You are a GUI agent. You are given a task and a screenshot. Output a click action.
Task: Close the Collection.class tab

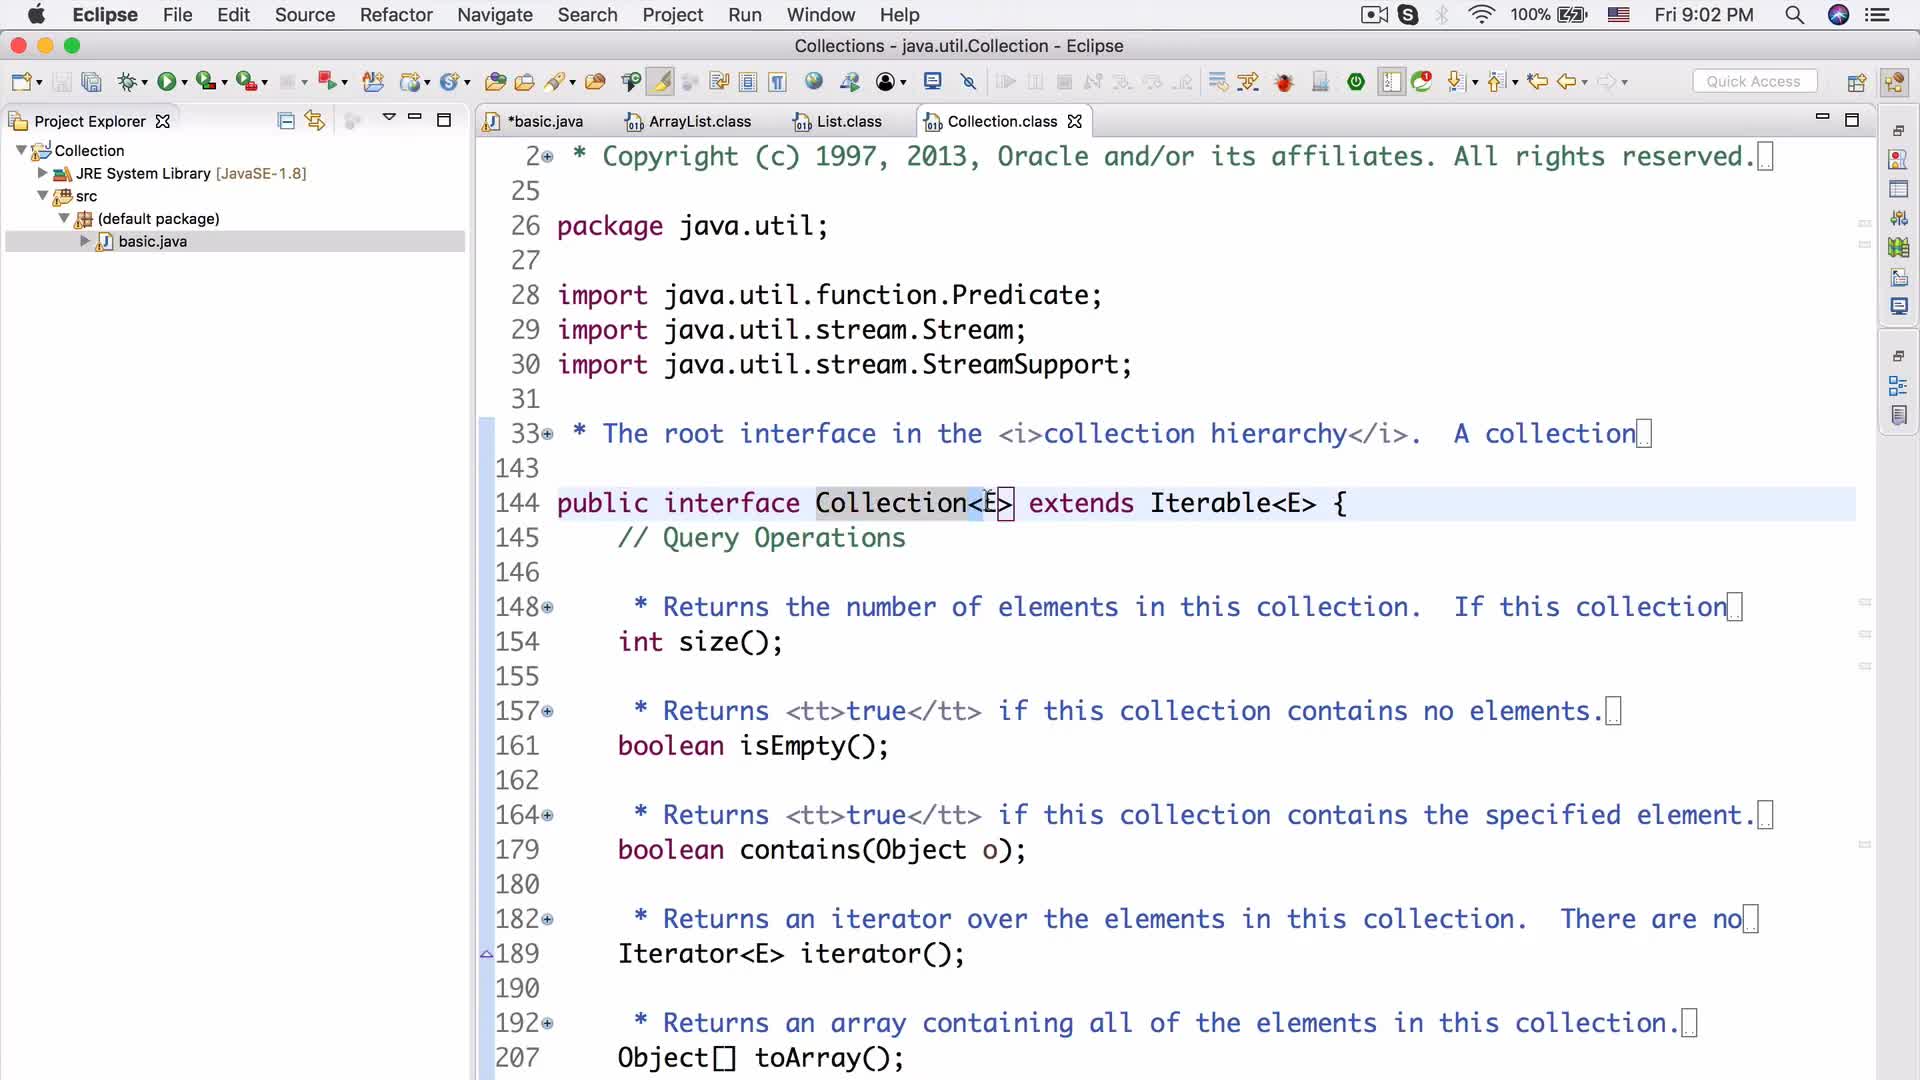click(x=1075, y=121)
